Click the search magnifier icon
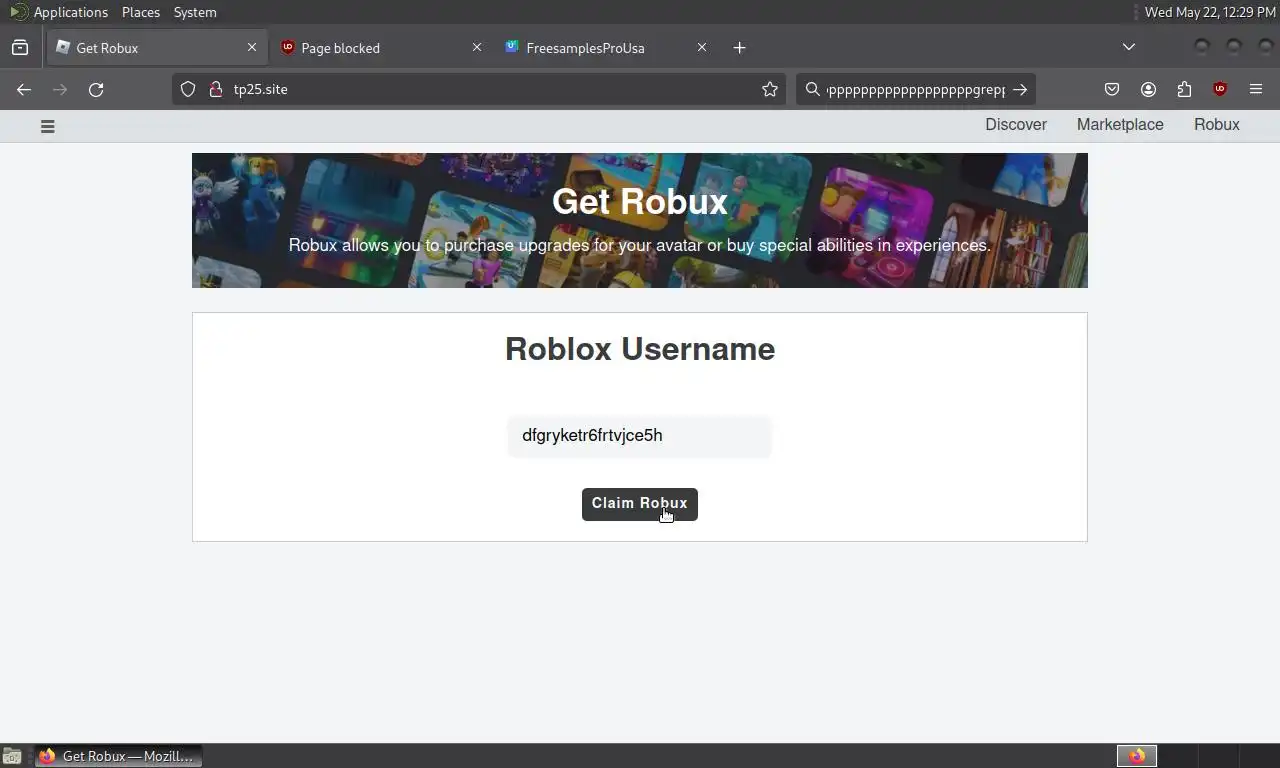 tap(813, 89)
